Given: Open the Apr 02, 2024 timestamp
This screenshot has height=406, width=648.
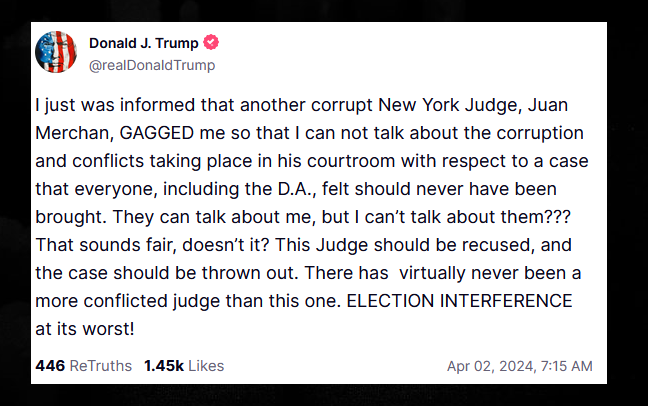Looking at the screenshot, I should coord(519,366).
